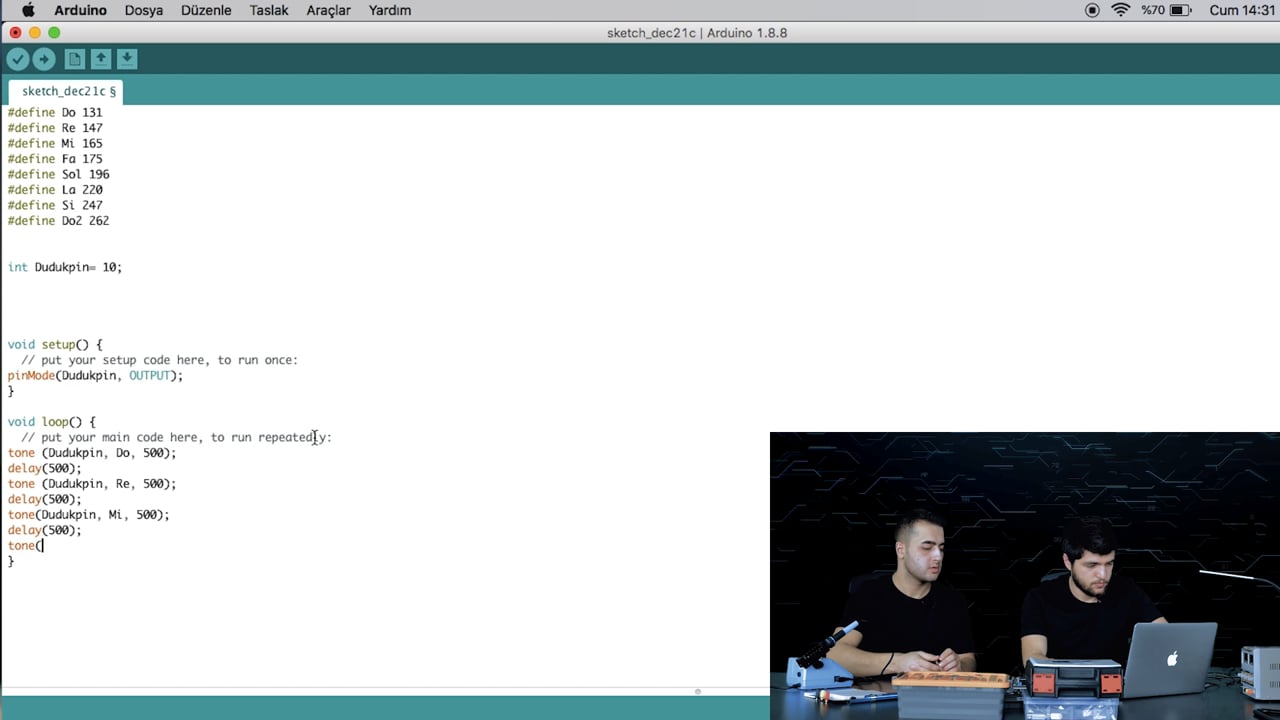
Task: Click the '#define La 220' line
Action: [x=55, y=190]
